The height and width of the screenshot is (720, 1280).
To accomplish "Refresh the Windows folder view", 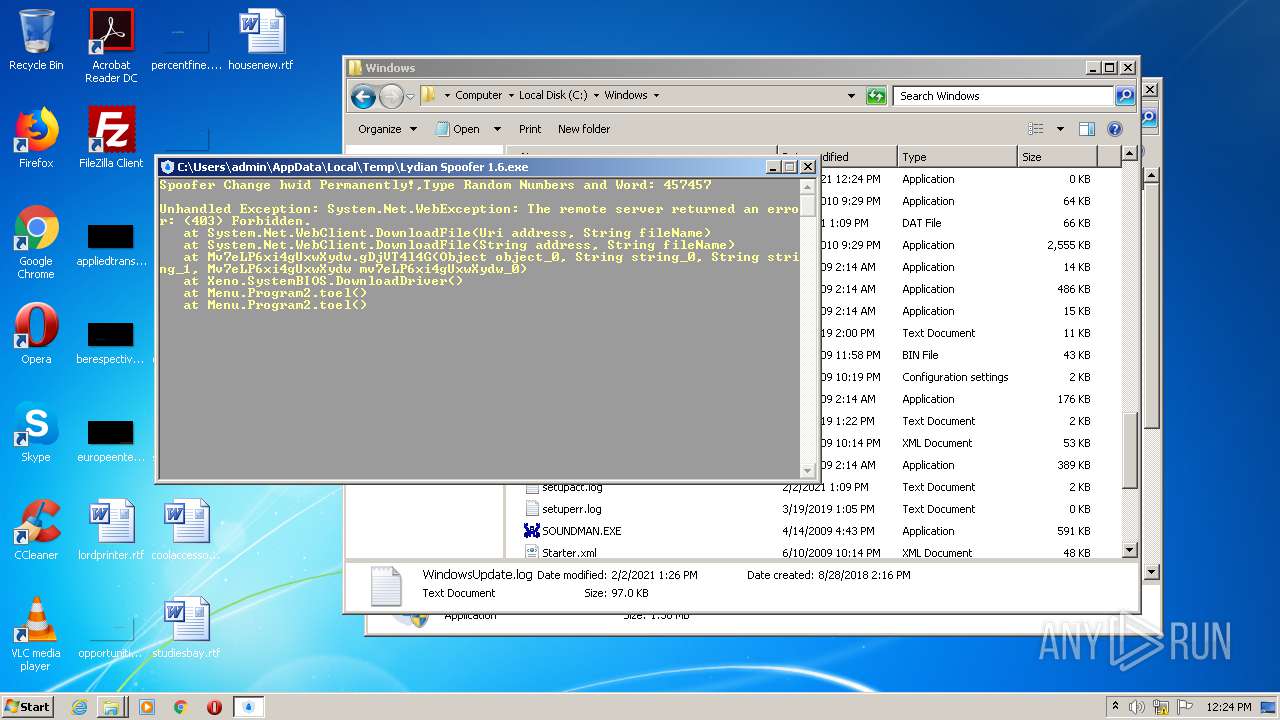I will click(876, 96).
